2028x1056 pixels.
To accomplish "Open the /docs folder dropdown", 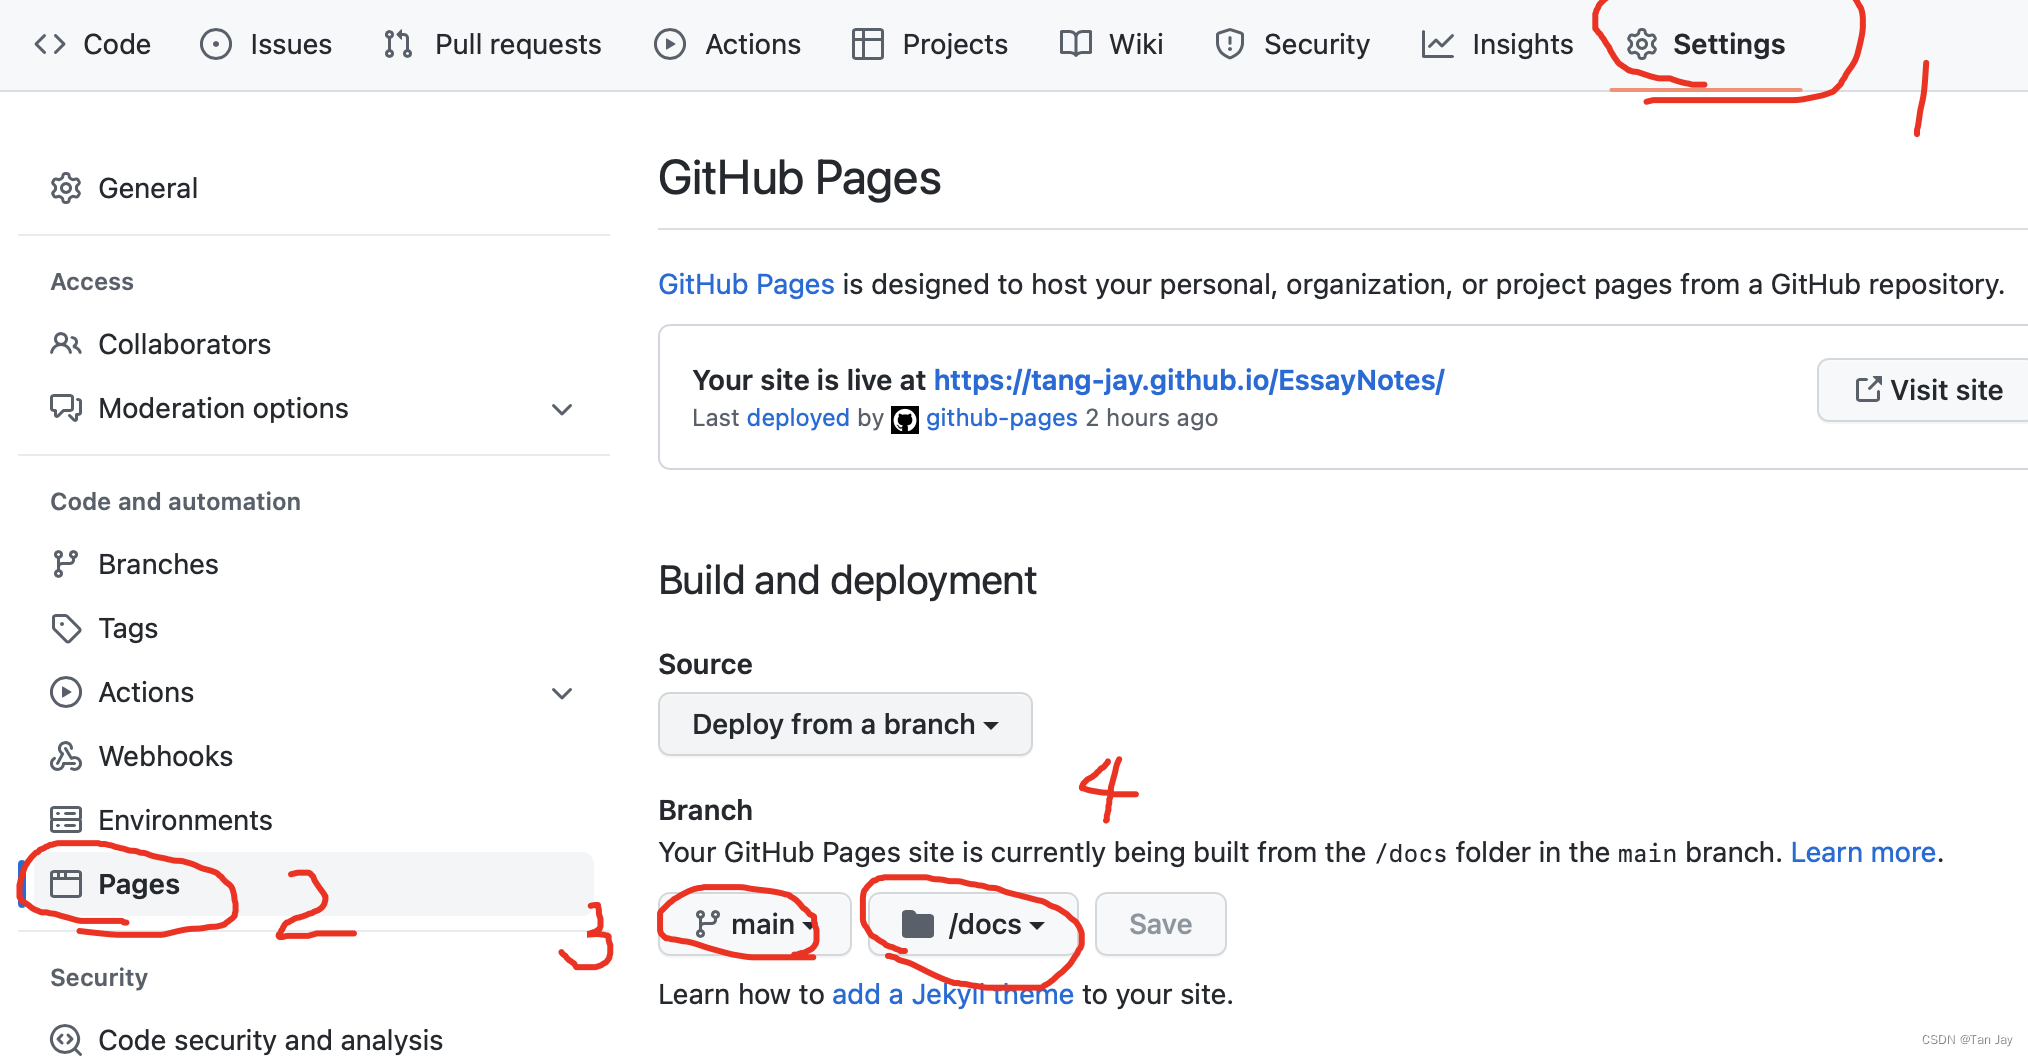I will pyautogui.click(x=973, y=924).
